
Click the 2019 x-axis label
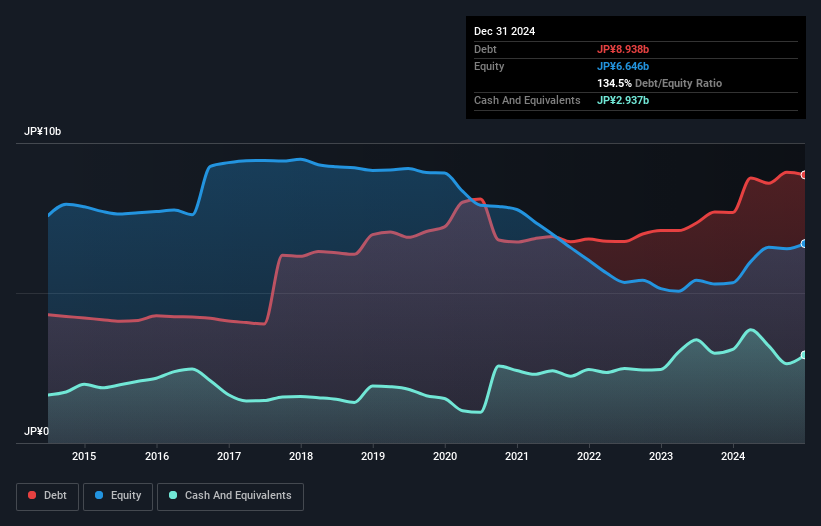373,456
